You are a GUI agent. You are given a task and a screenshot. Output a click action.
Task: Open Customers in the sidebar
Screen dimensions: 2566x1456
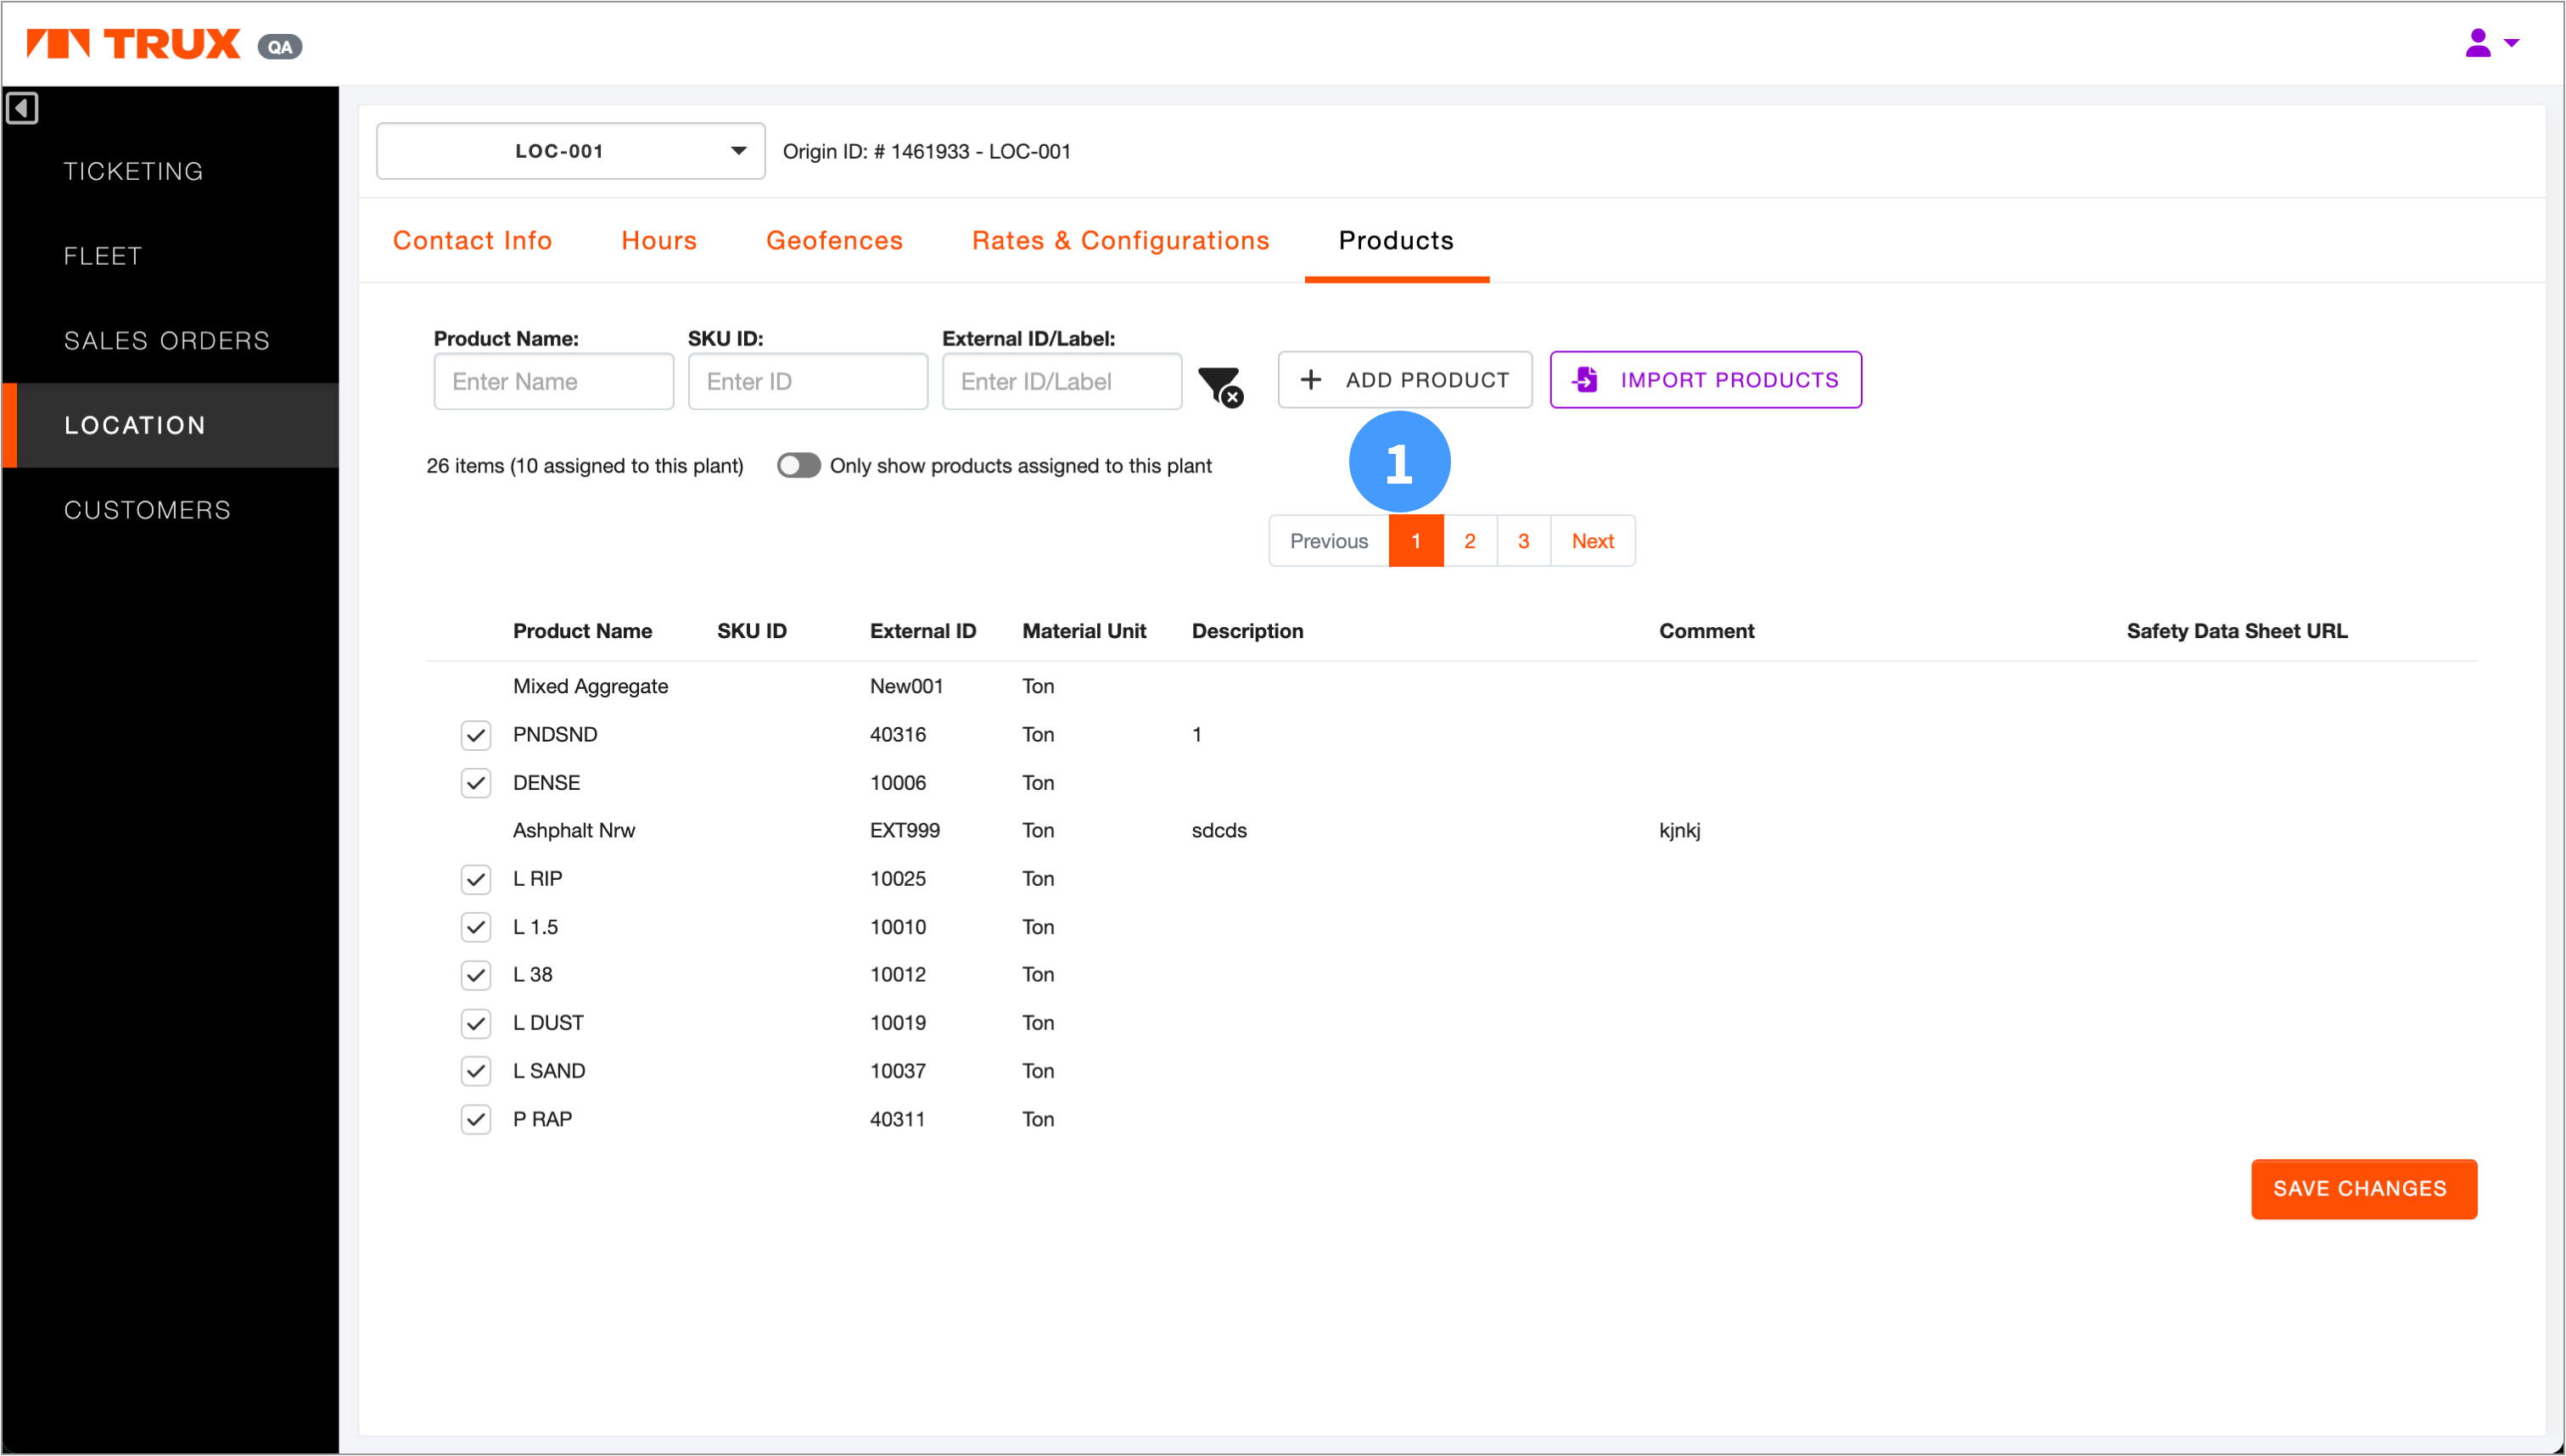click(148, 510)
